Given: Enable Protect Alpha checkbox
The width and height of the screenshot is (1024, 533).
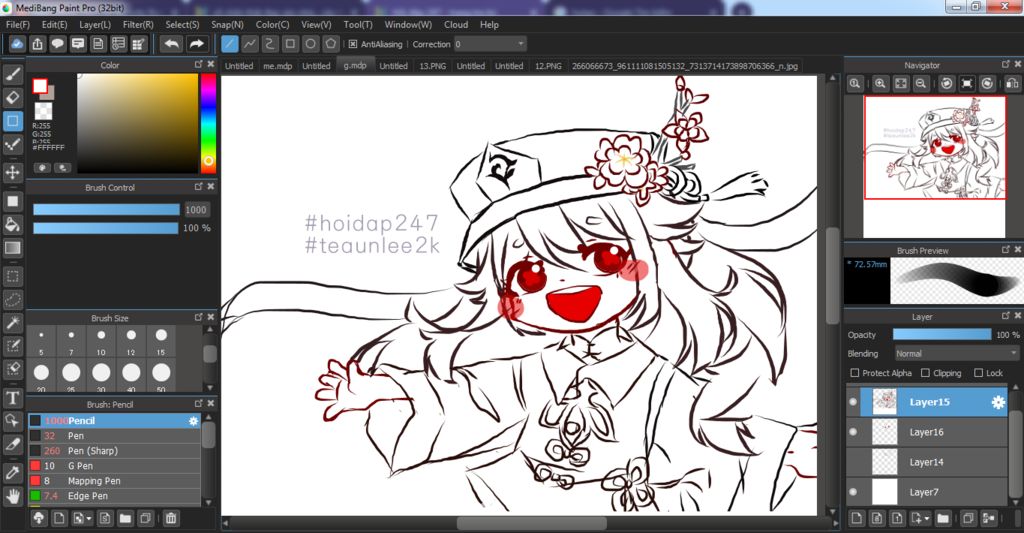Looking at the screenshot, I should tap(855, 373).
